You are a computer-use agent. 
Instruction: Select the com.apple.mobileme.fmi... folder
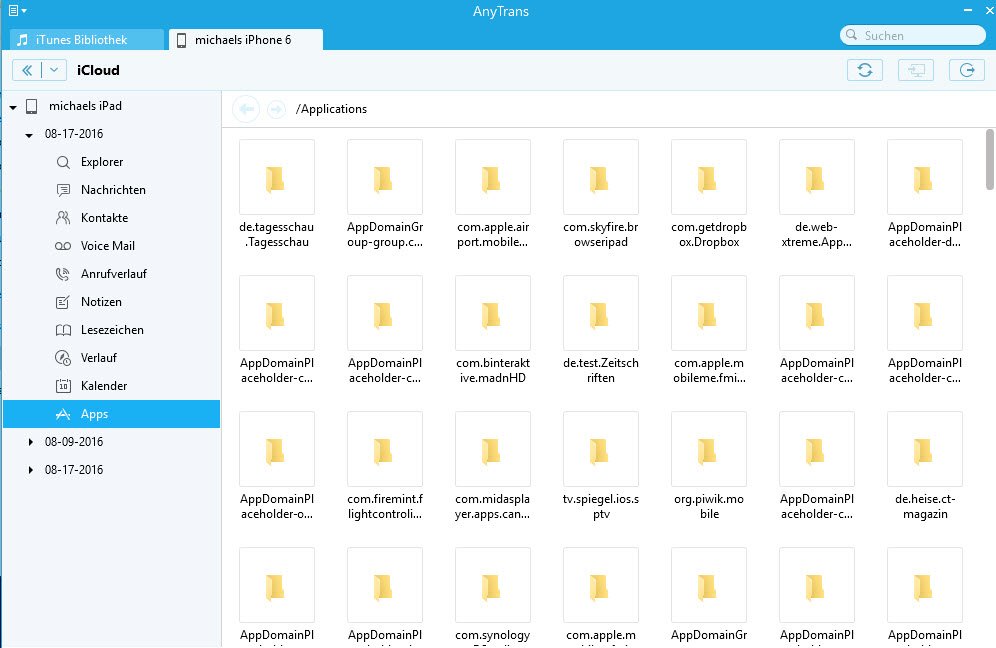(x=709, y=330)
